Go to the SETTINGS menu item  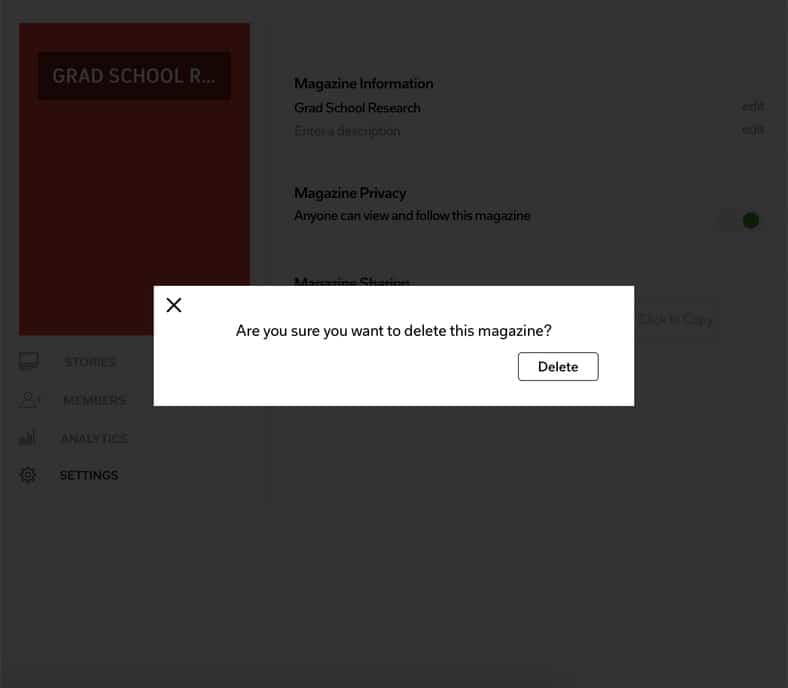[89, 475]
